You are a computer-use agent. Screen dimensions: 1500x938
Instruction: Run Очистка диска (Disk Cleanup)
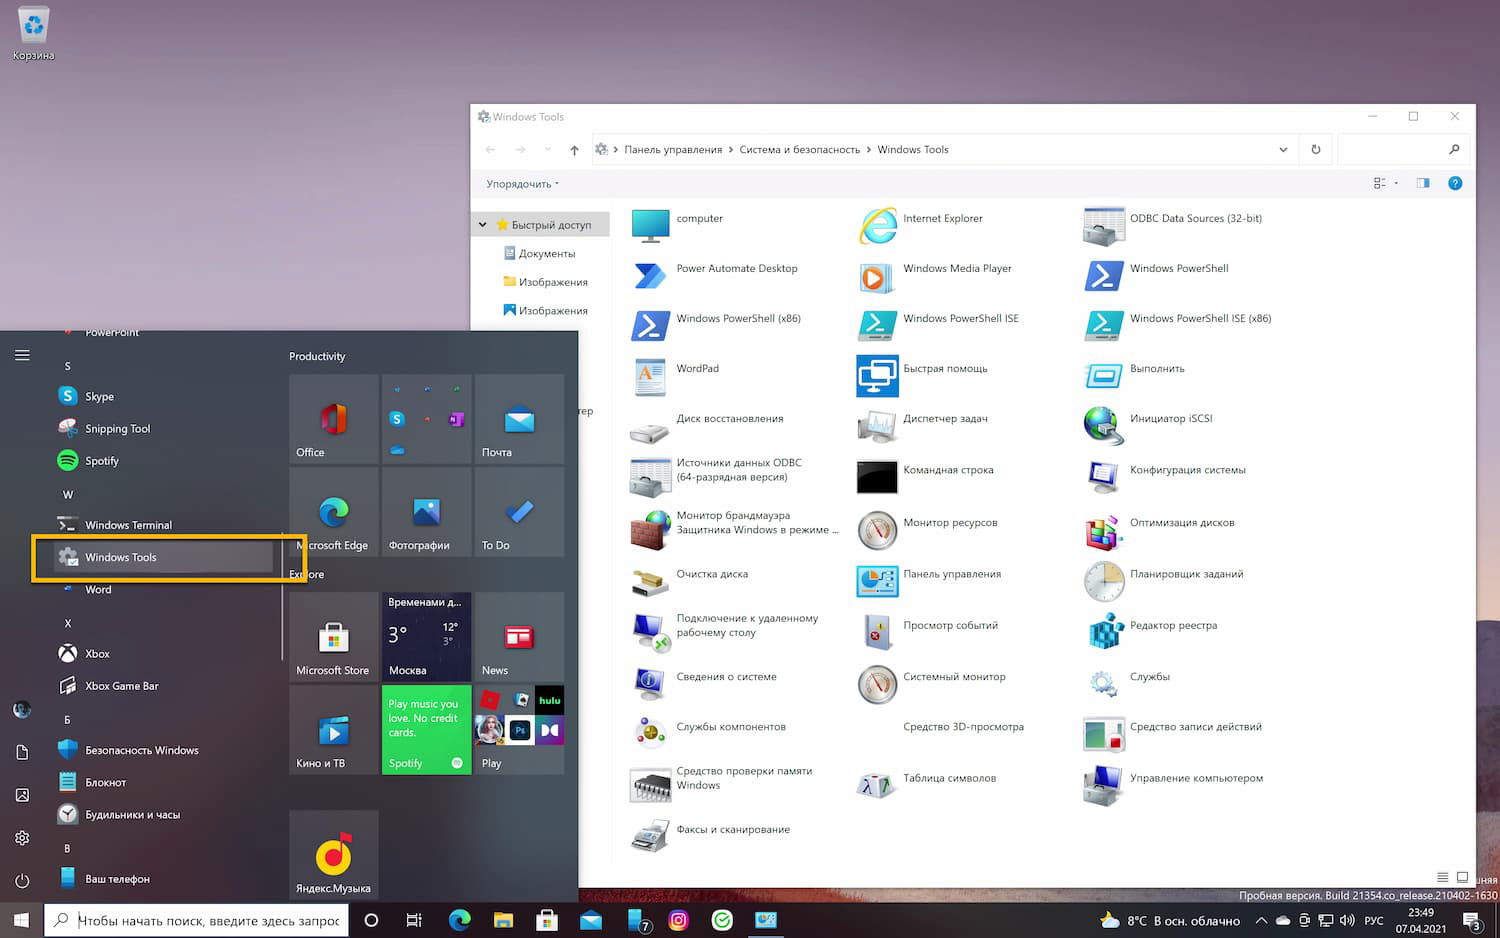(x=712, y=574)
